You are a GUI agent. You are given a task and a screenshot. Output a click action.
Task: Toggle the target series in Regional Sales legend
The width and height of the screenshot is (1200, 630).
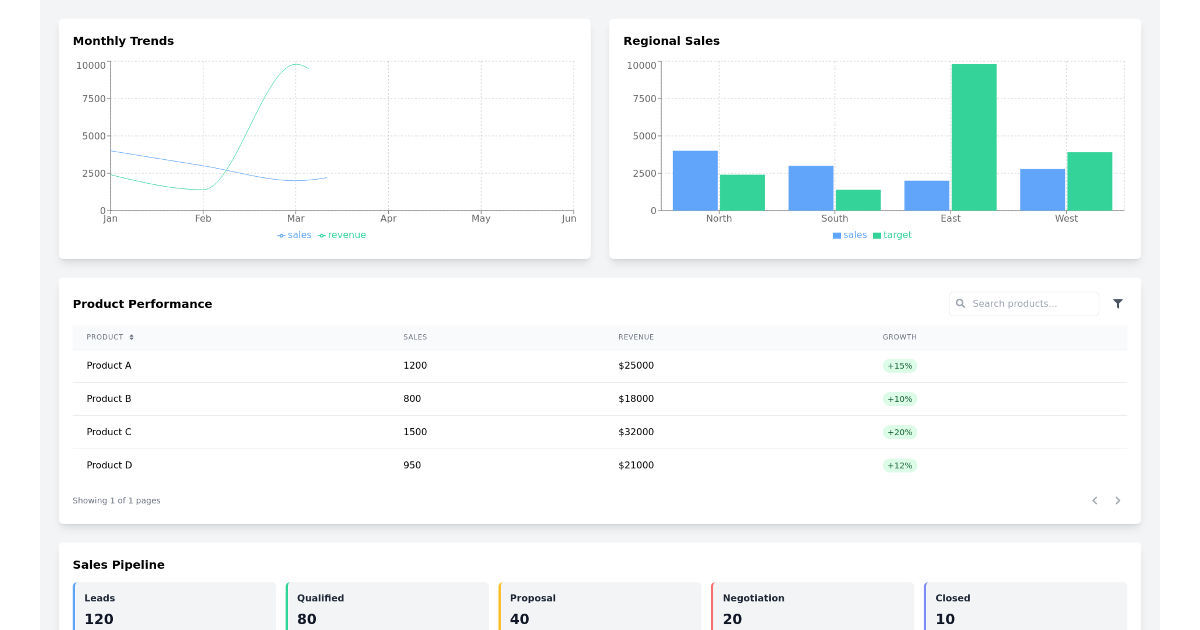(x=891, y=234)
